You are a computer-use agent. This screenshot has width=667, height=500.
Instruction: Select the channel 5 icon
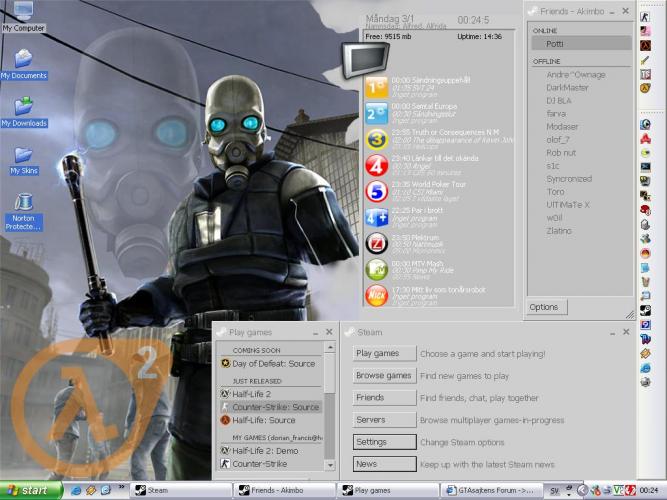pyautogui.click(x=376, y=190)
